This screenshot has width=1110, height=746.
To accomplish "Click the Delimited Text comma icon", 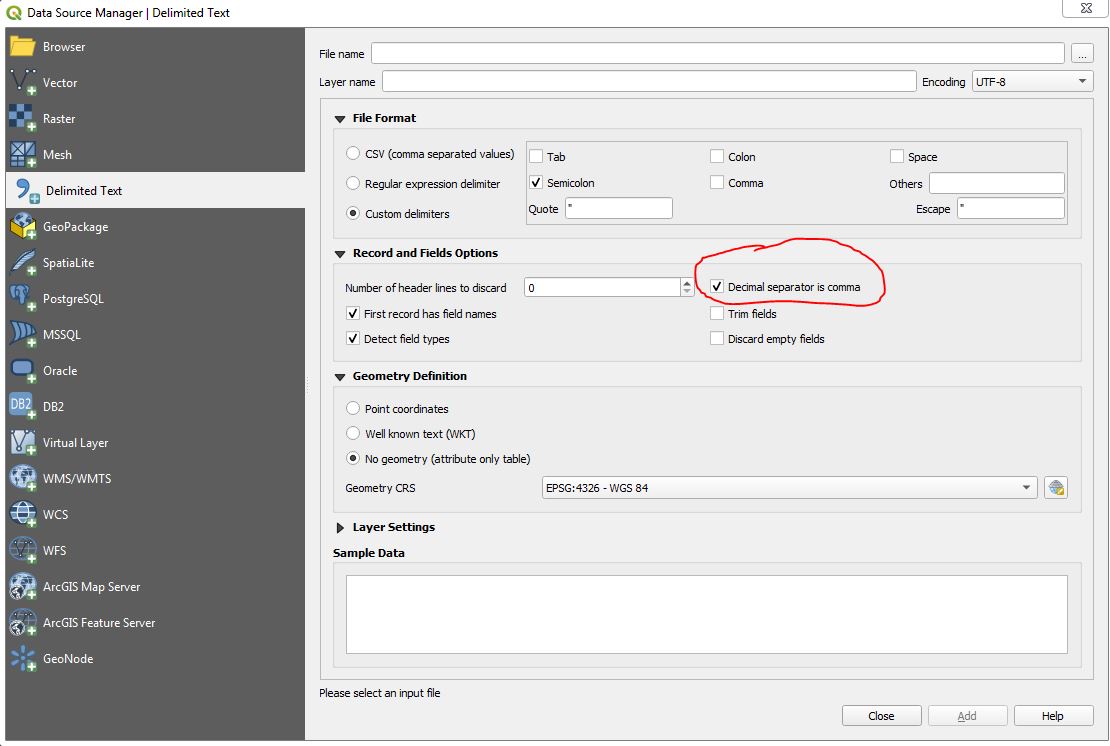I will pyautogui.click(x=27, y=190).
